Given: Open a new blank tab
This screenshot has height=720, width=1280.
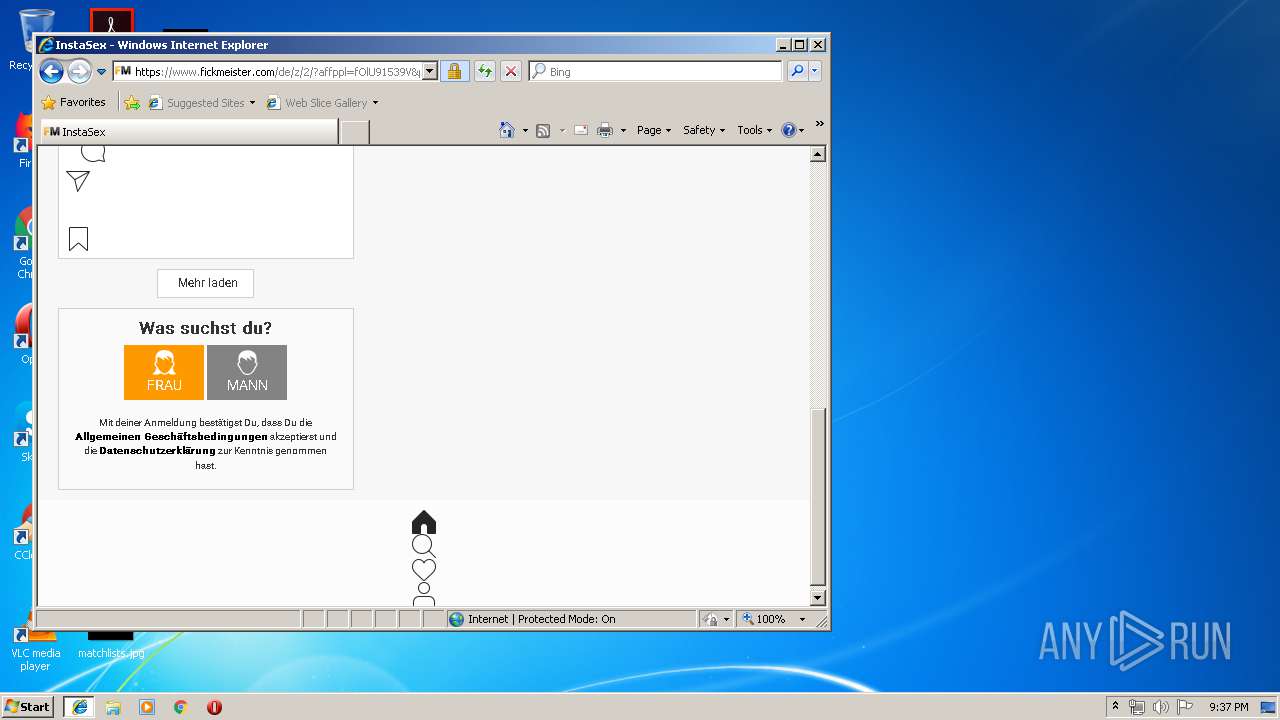Looking at the screenshot, I should coord(355,132).
